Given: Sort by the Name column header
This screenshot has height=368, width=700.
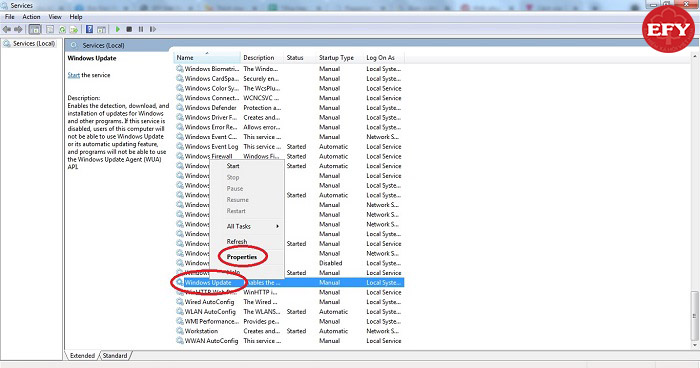Looking at the screenshot, I should click(207, 58).
